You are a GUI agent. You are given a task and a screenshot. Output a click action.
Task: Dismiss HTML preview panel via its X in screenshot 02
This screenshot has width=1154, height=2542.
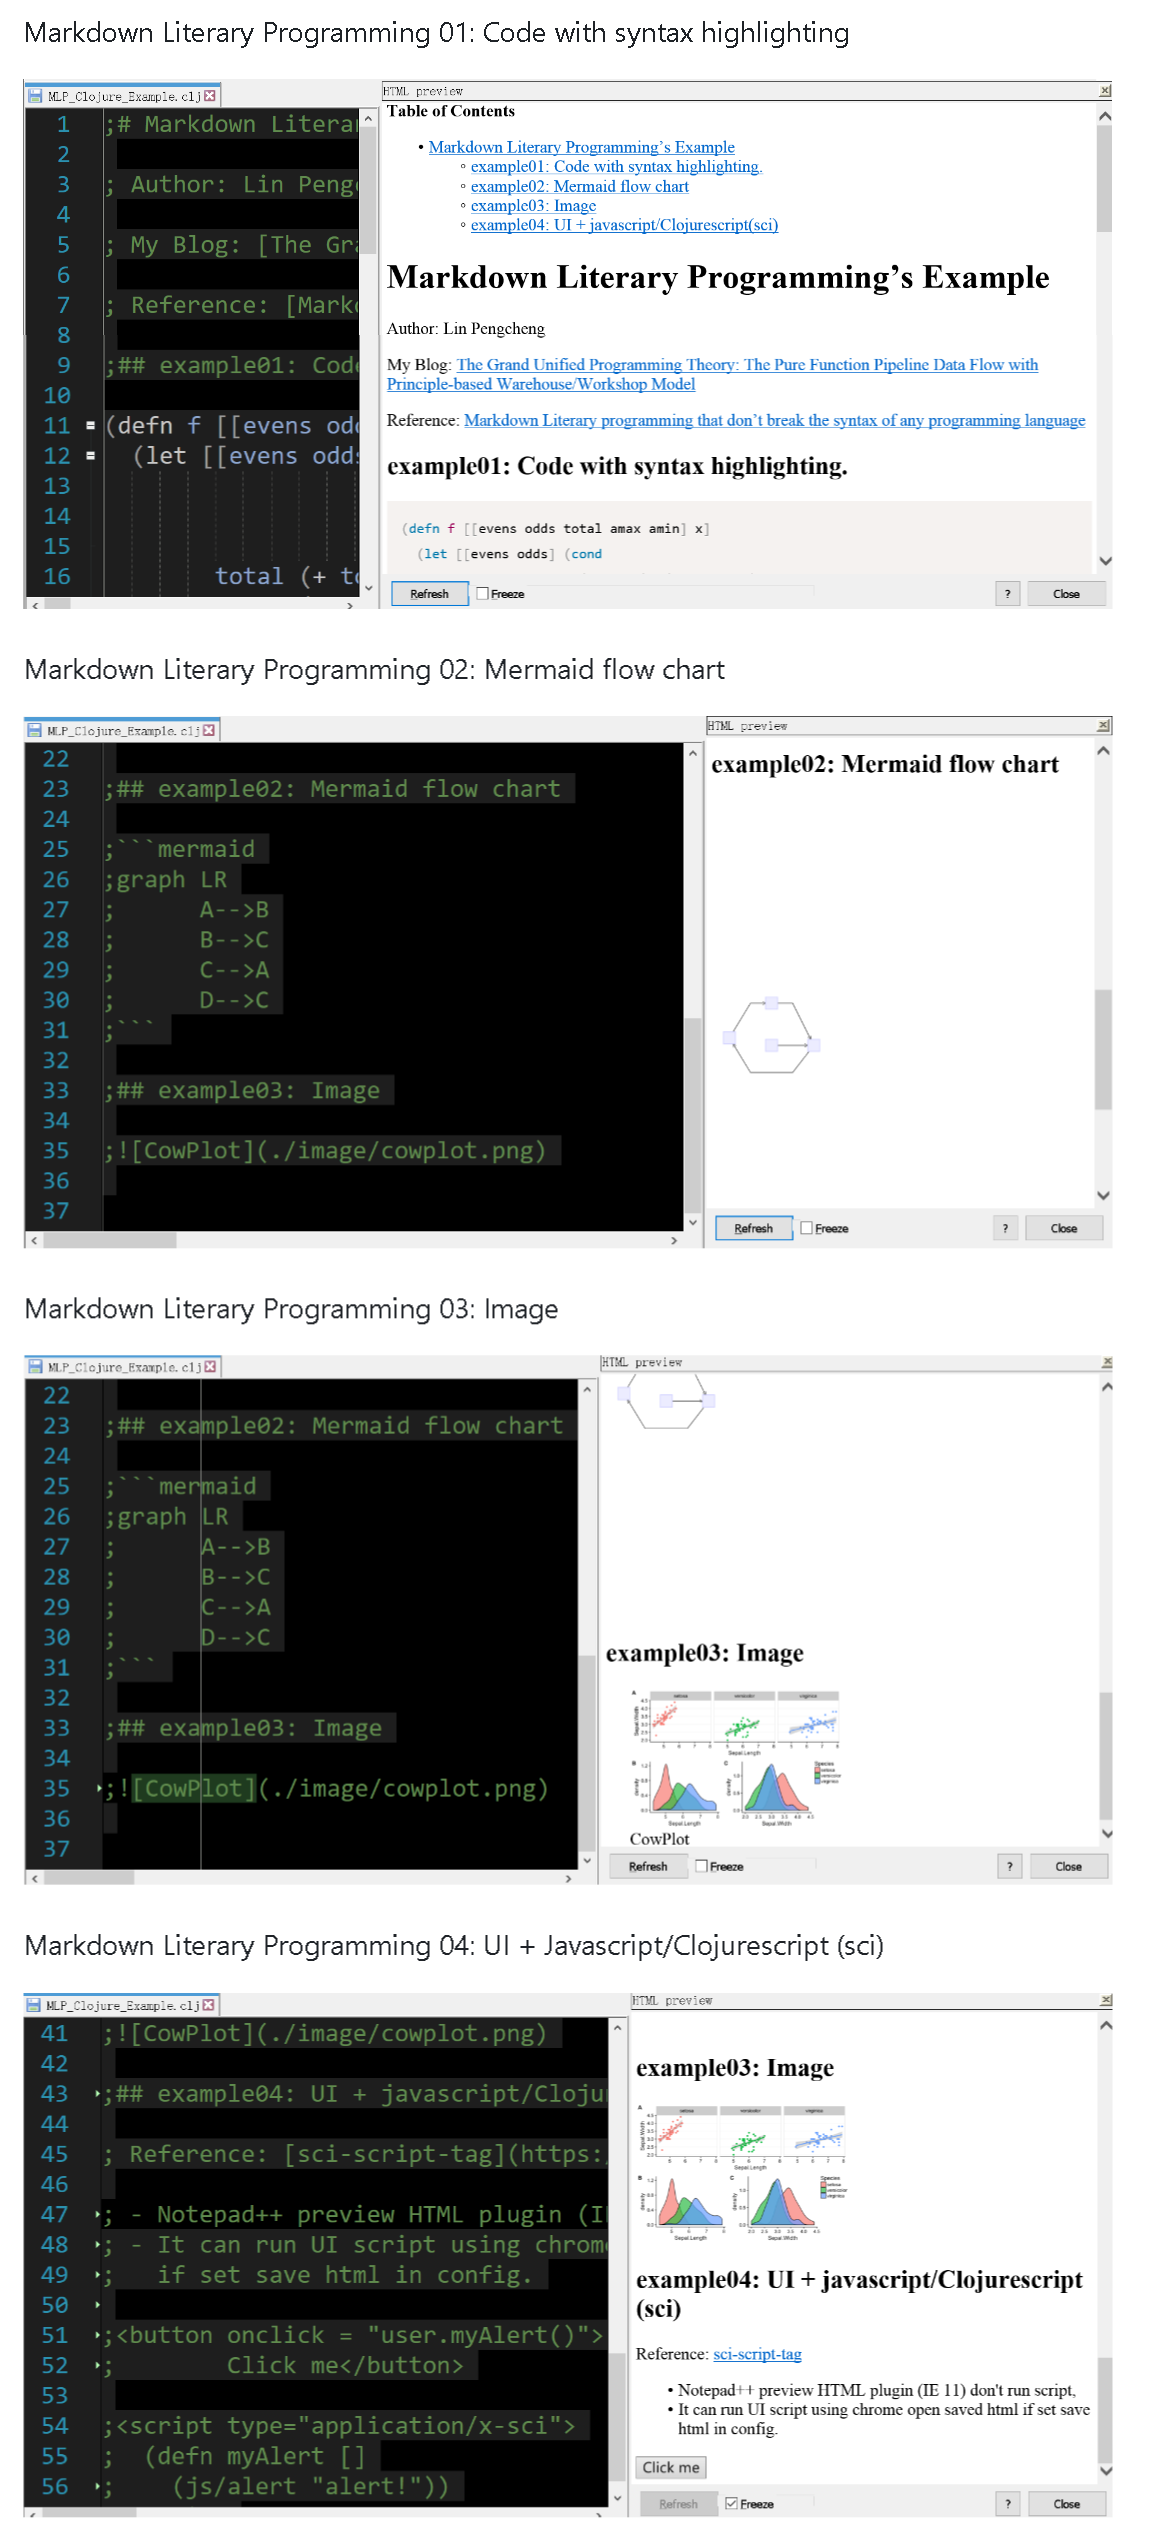(x=1104, y=725)
